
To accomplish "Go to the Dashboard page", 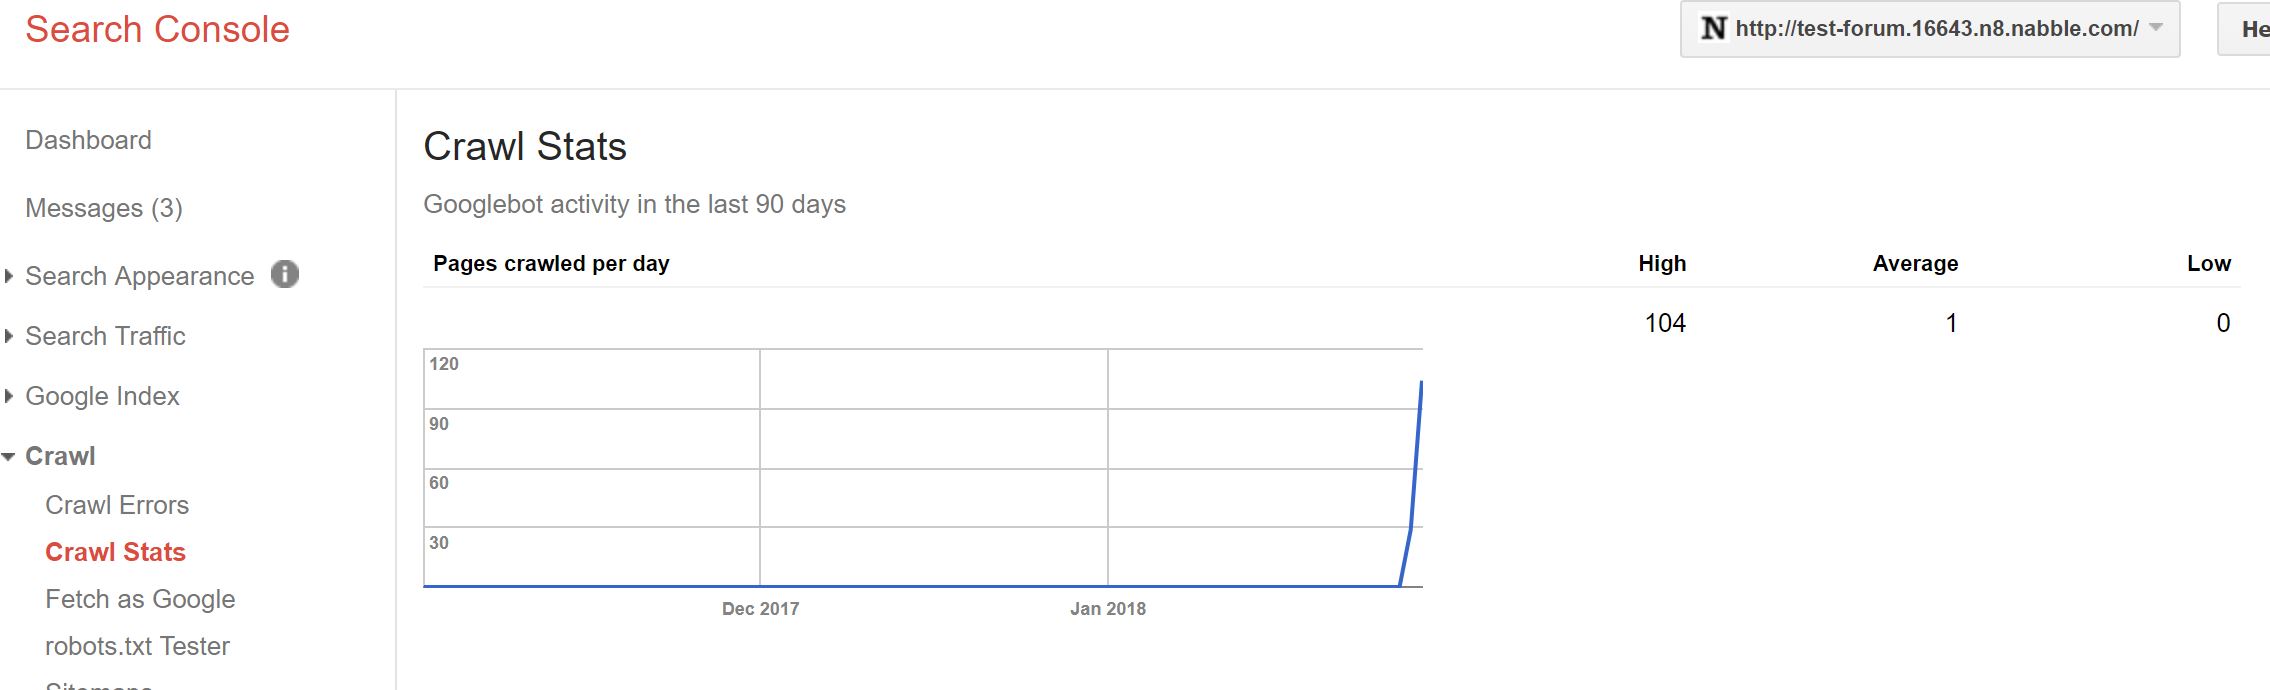I will click(x=88, y=140).
